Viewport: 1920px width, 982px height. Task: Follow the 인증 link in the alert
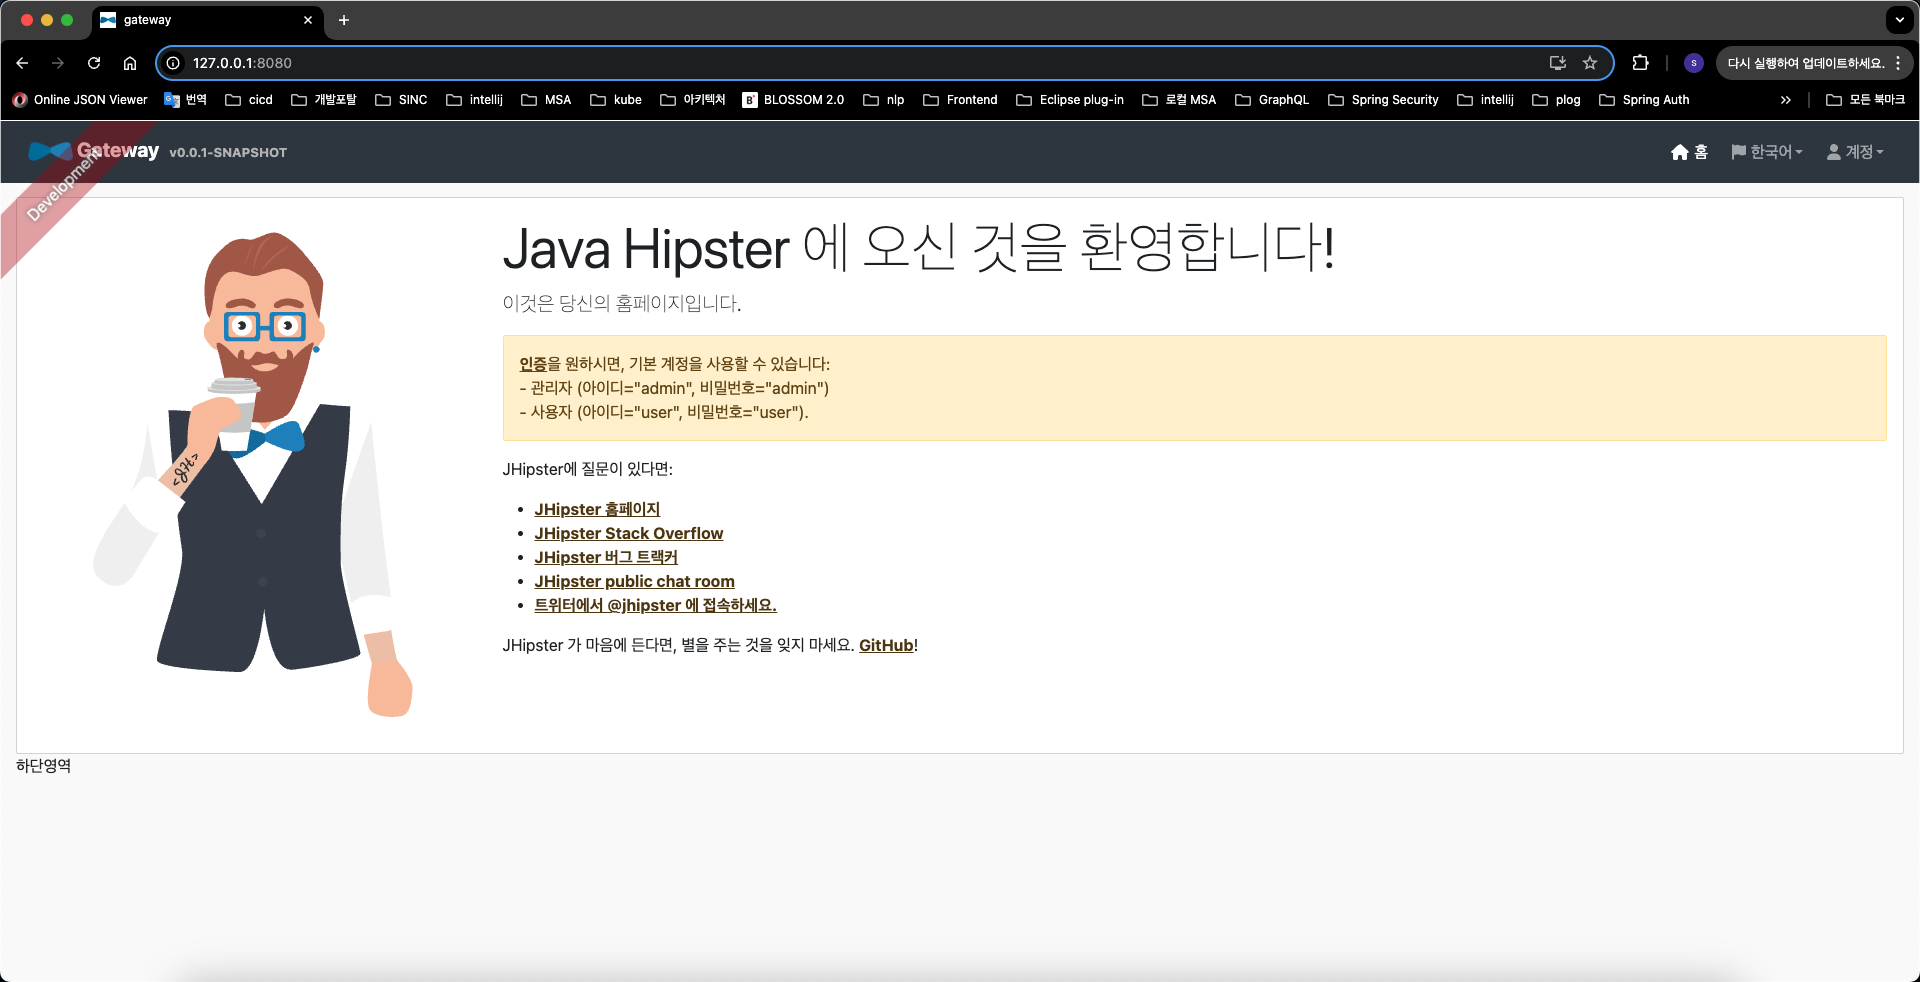(x=533, y=364)
